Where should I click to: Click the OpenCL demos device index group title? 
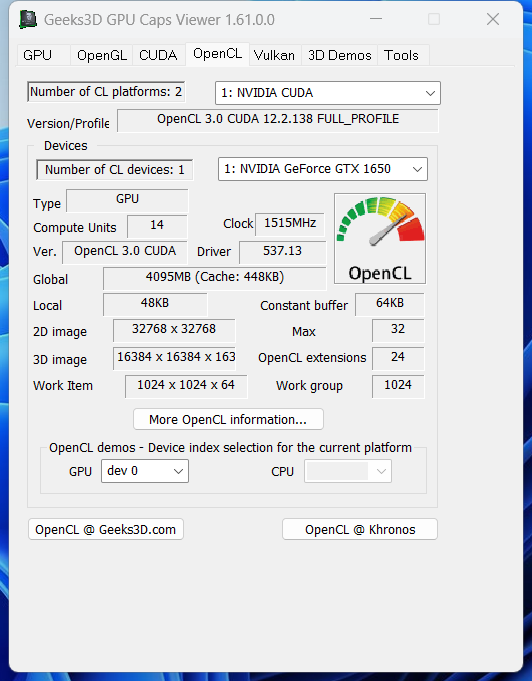click(230, 448)
